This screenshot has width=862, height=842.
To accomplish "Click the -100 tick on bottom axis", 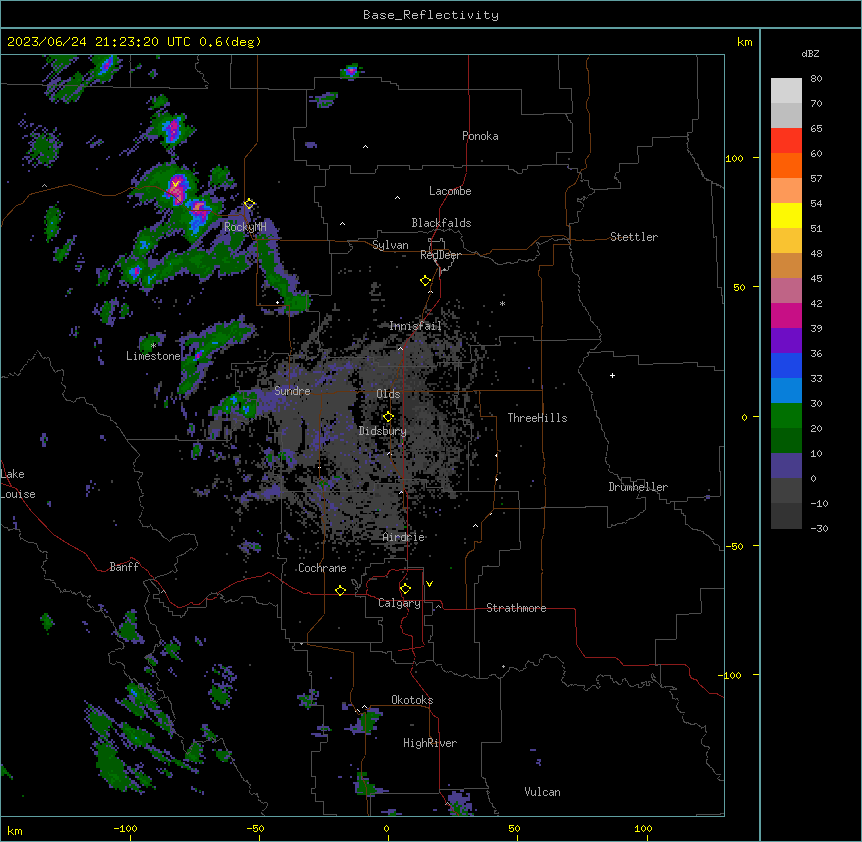I will coord(125,828).
